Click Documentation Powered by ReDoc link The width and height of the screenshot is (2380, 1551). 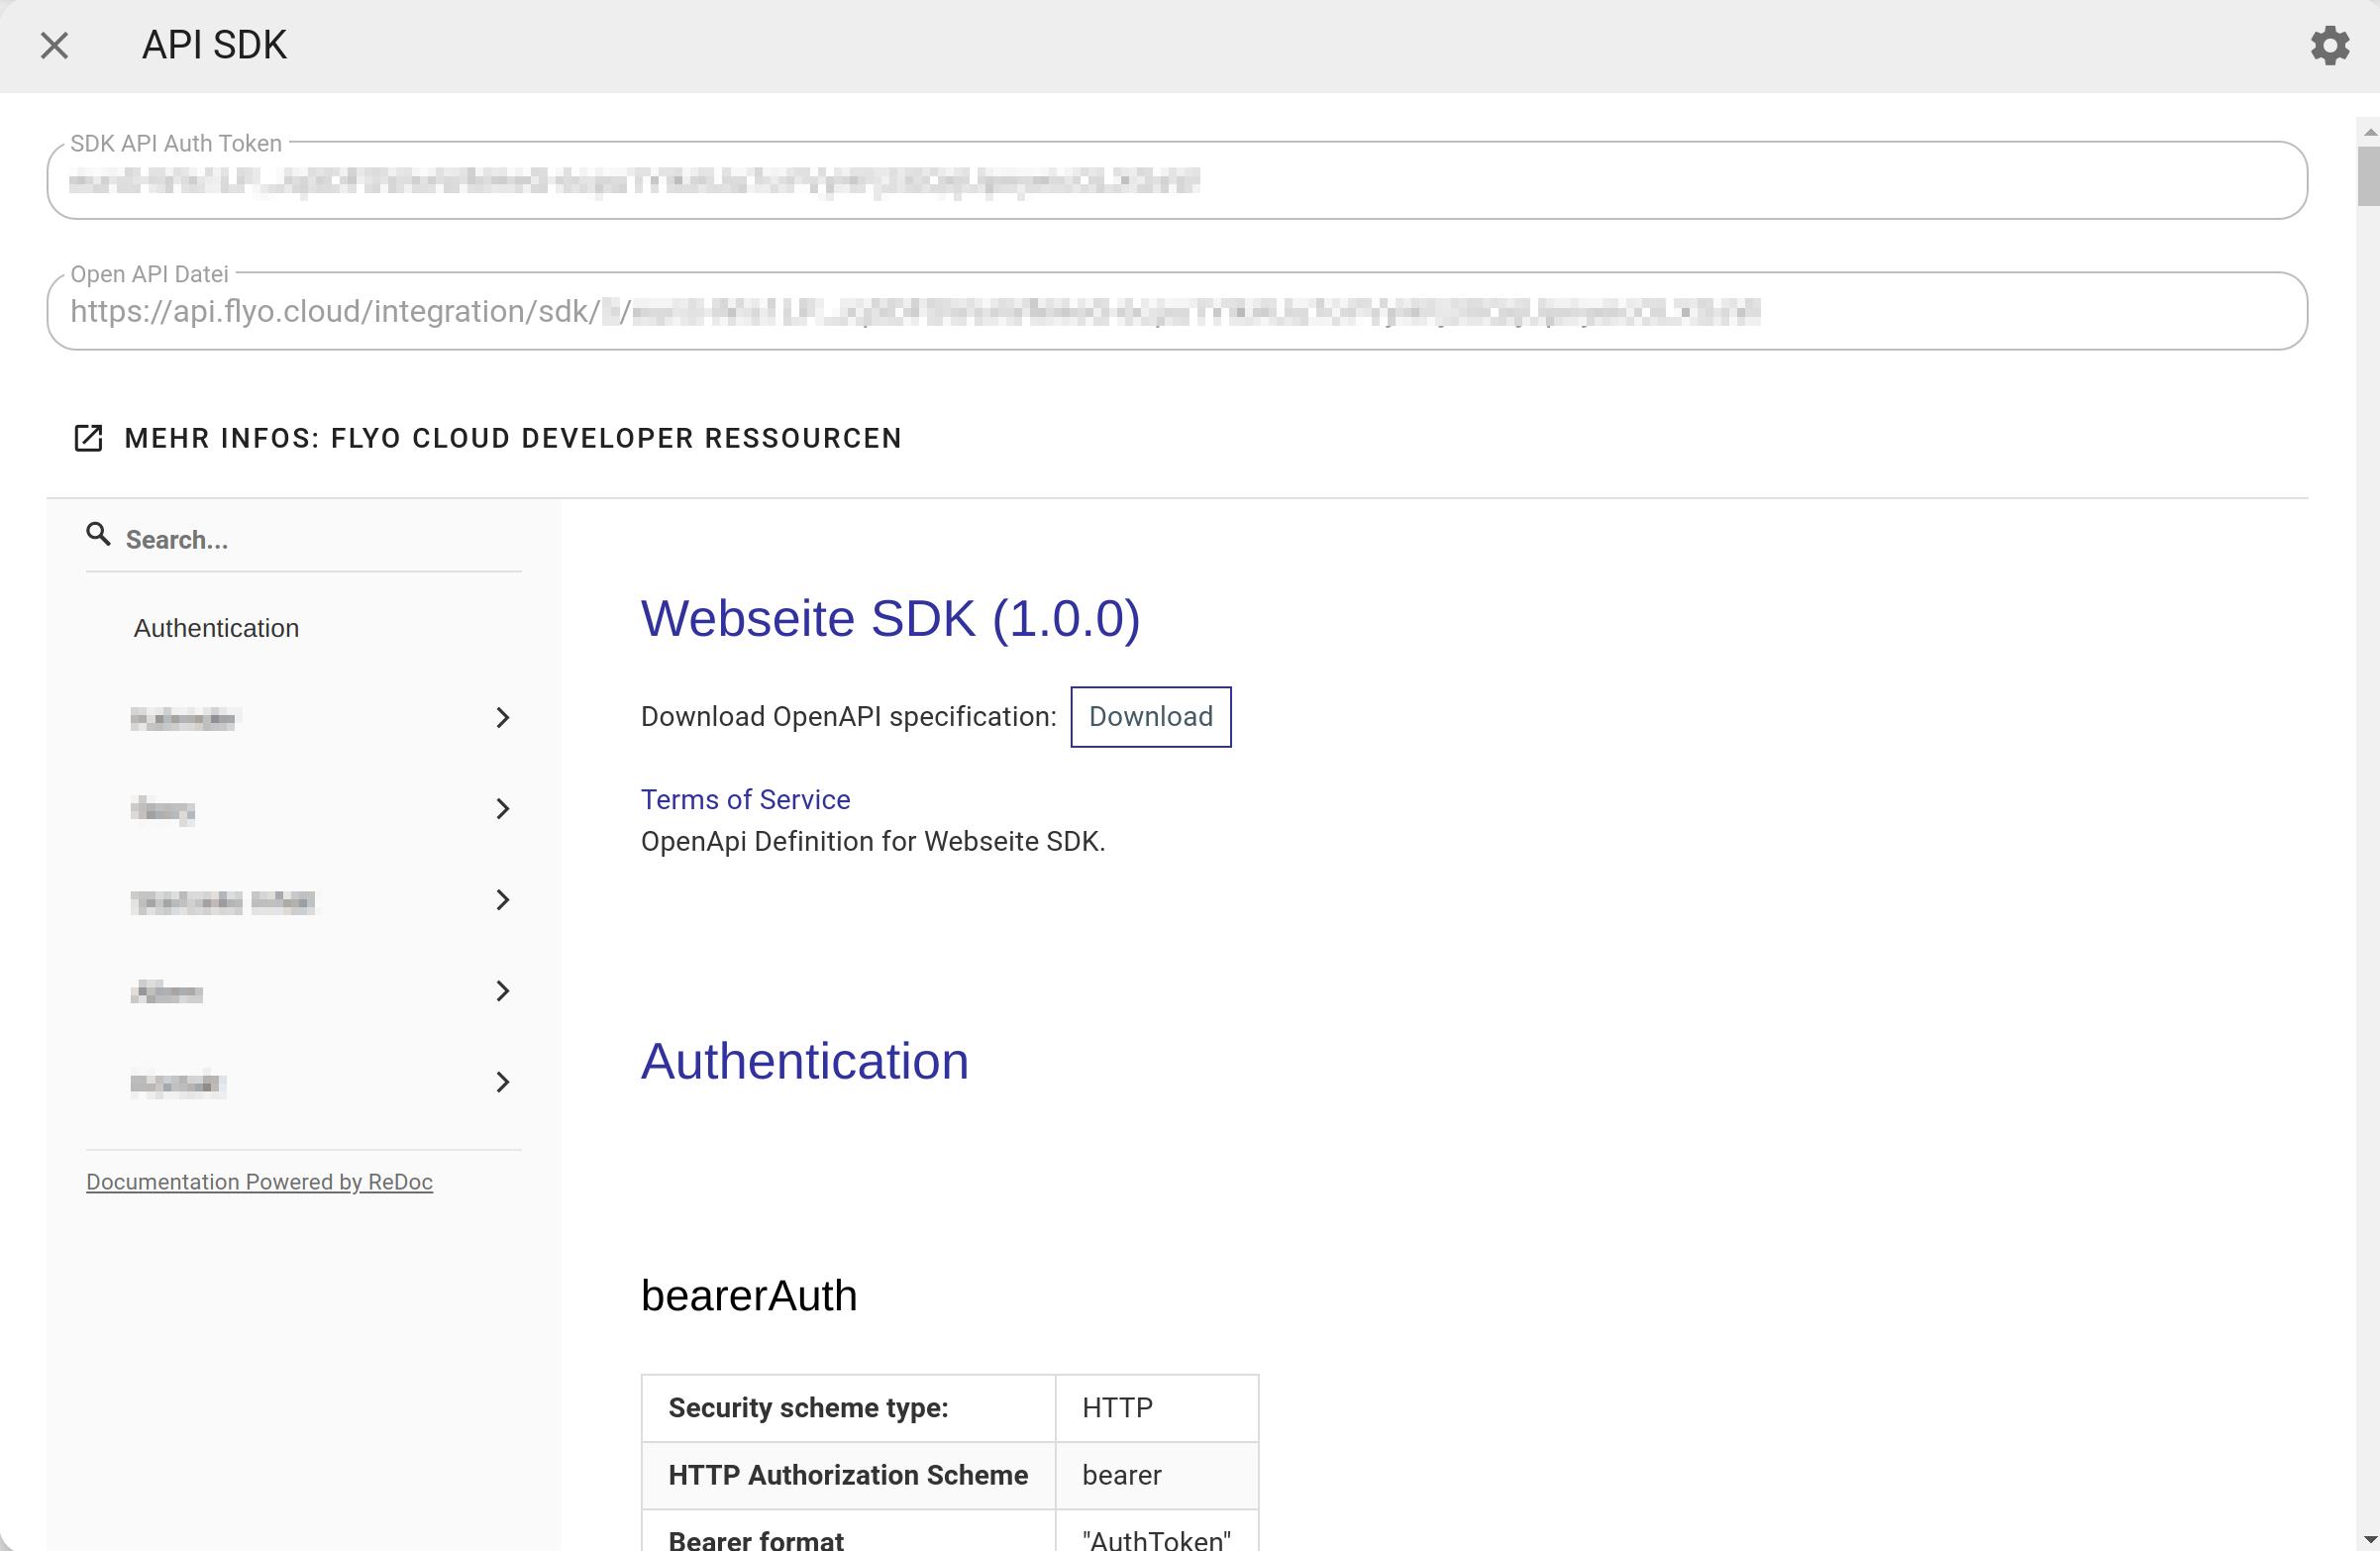[x=260, y=1182]
